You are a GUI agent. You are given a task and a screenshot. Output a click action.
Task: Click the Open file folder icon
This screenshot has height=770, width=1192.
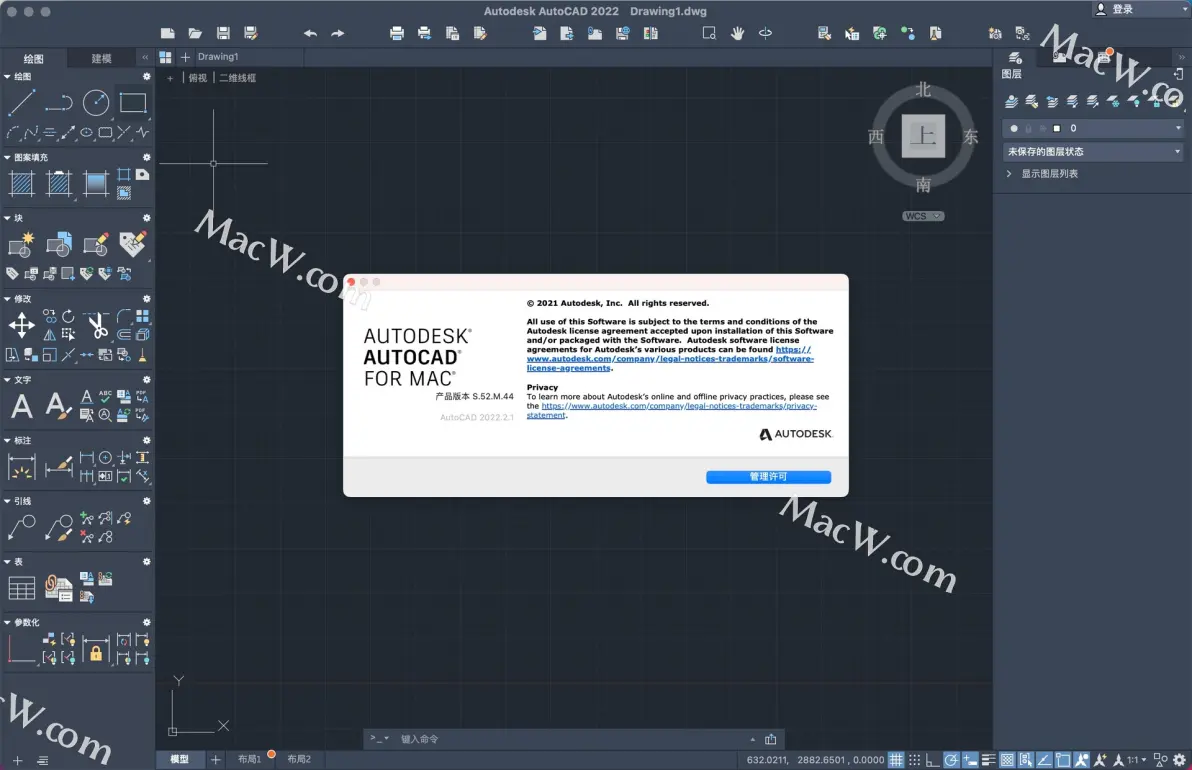pyautogui.click(x=195, y=33)
